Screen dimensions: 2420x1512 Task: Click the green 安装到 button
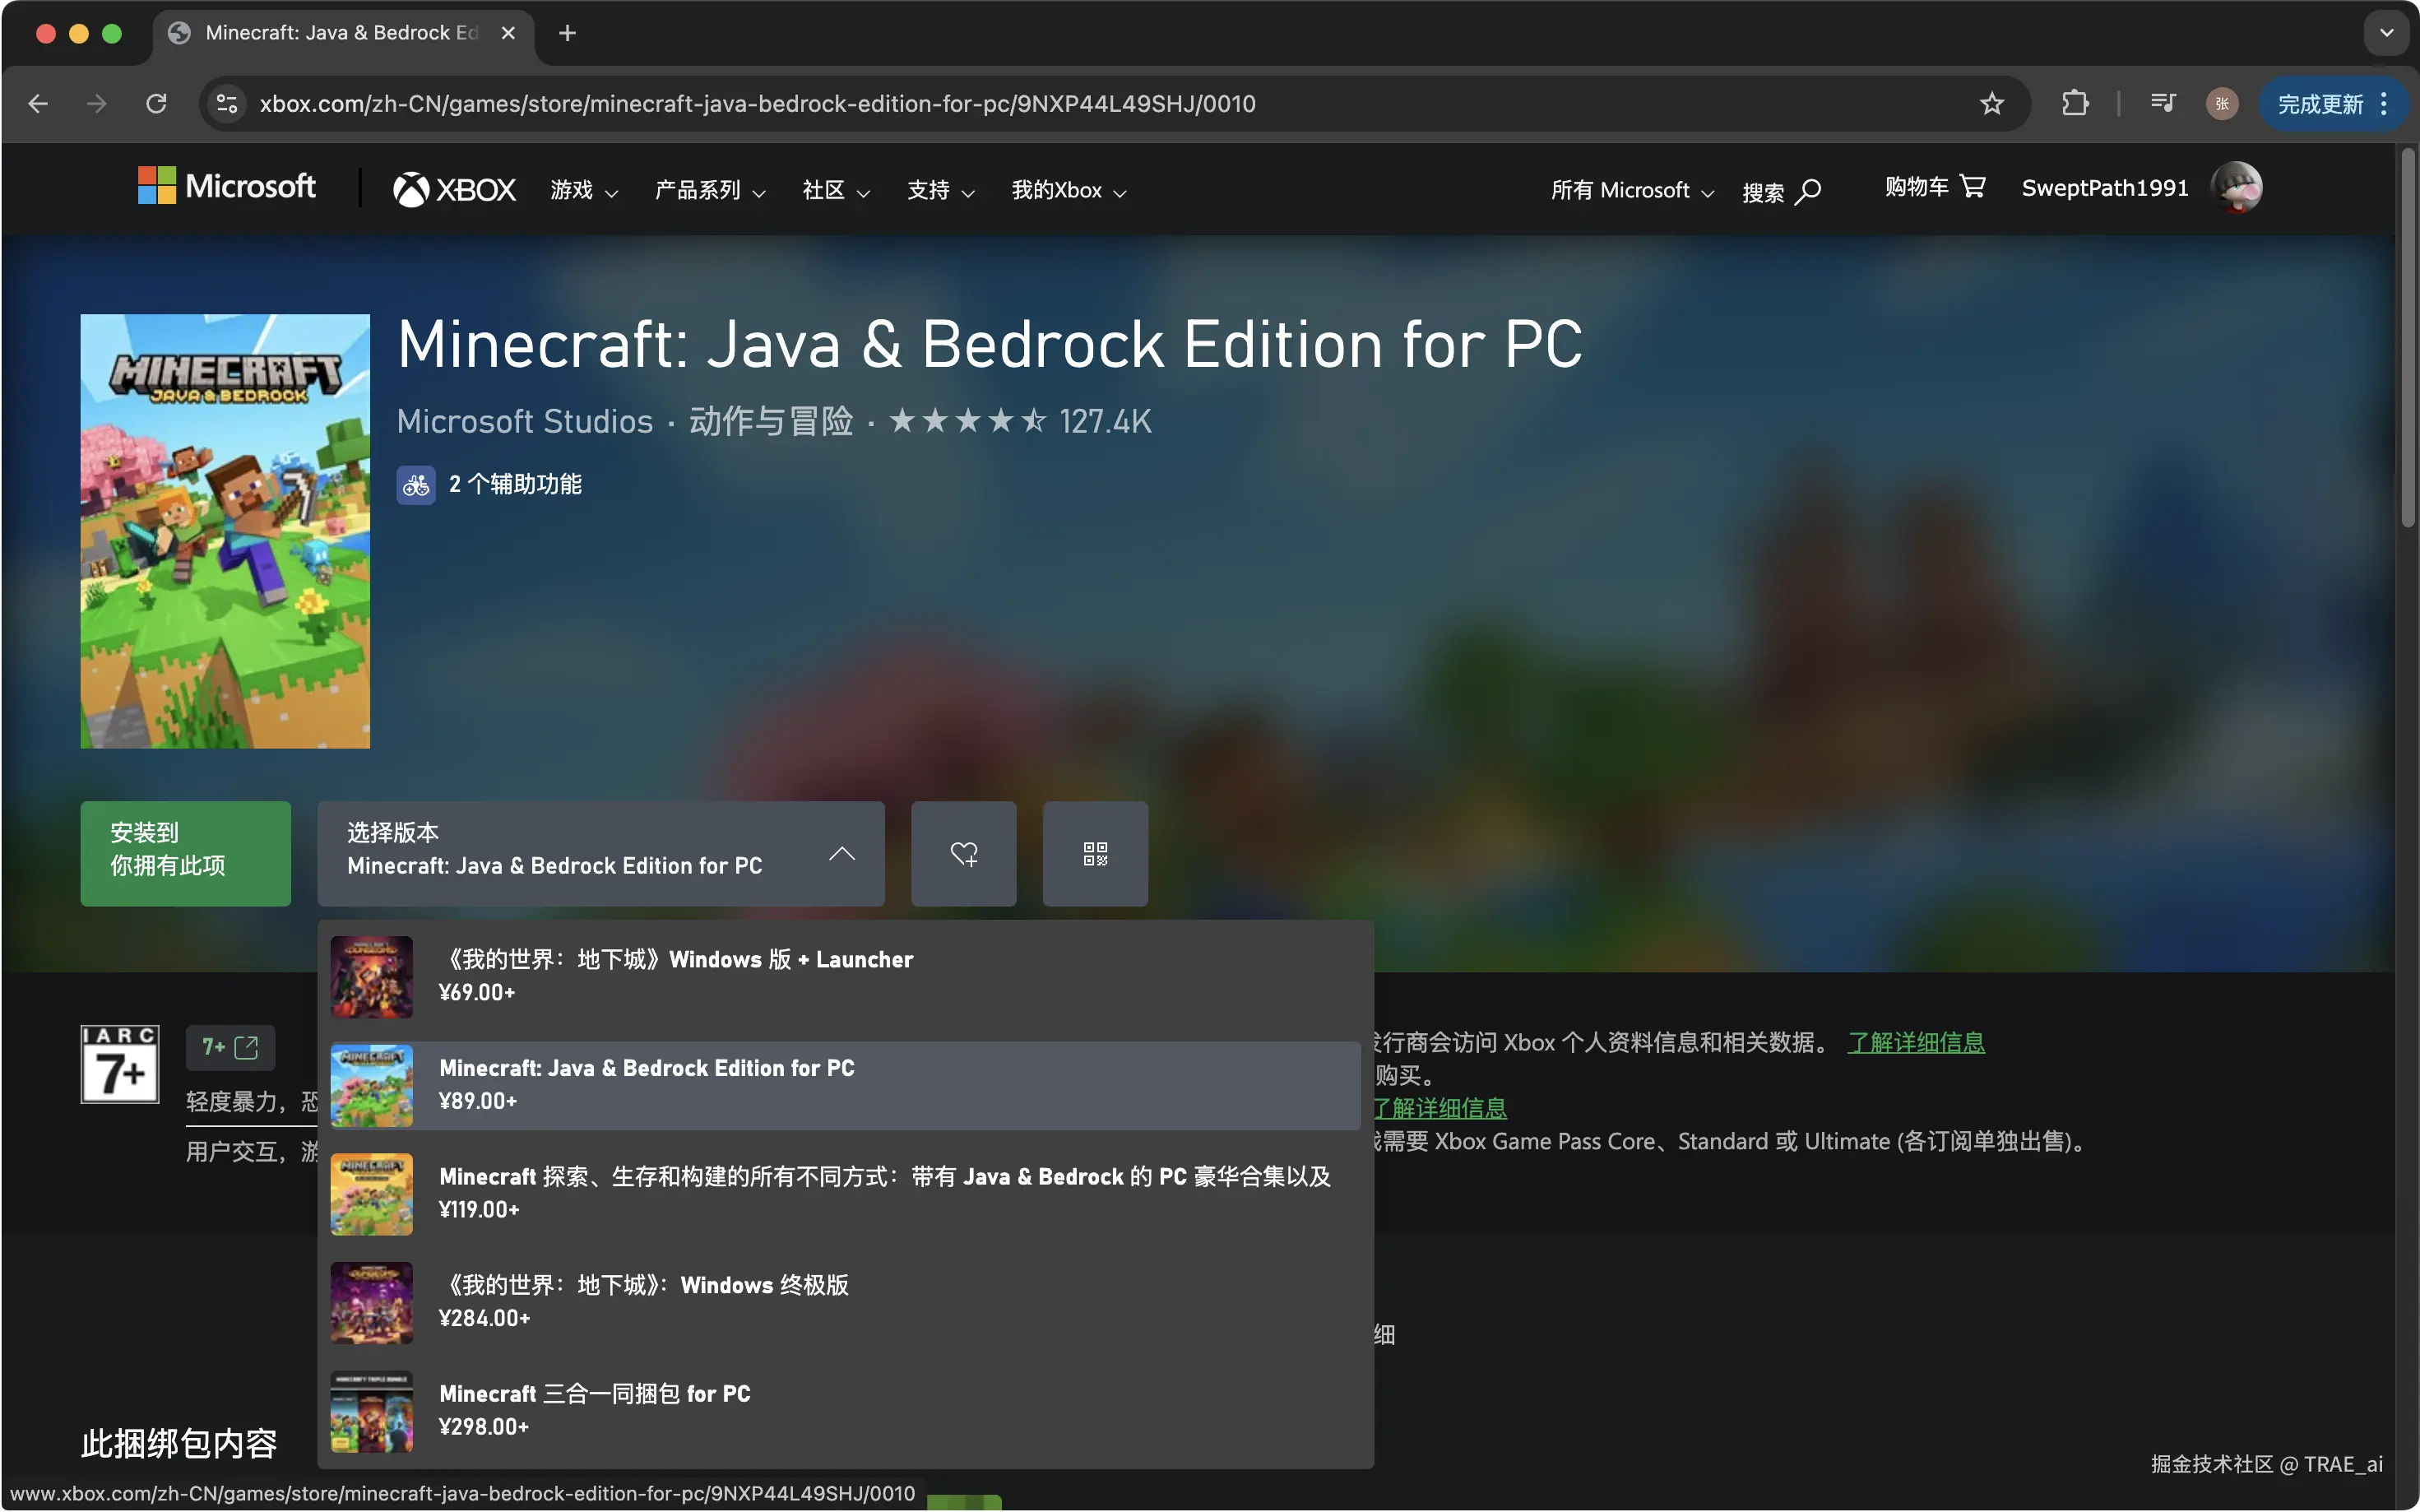click(185, 854)
